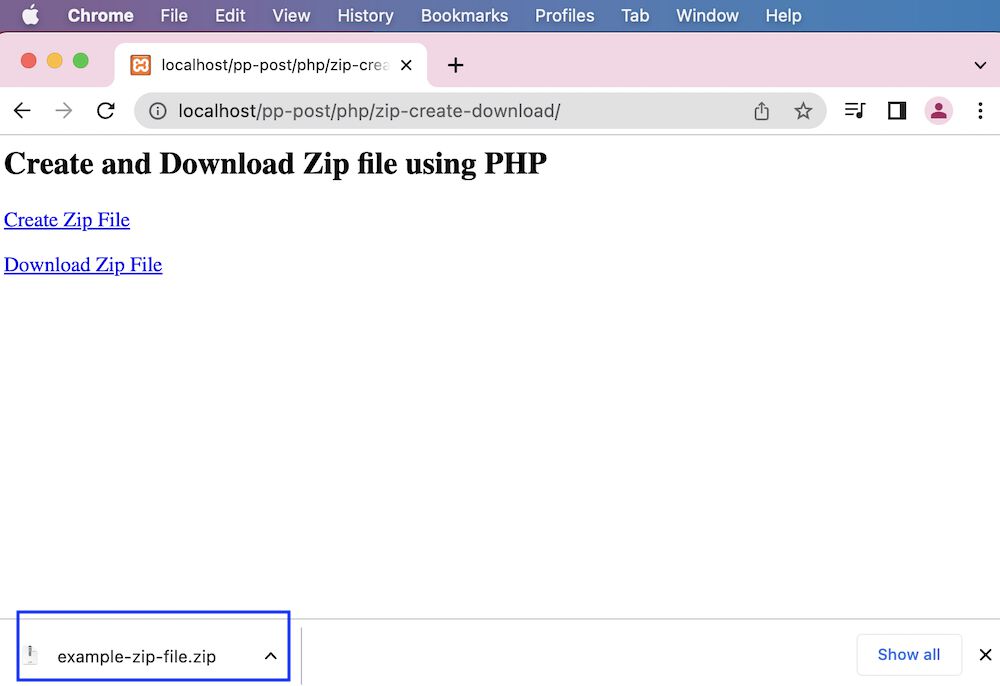The width and height of the screenshot is (1000, 686).
Task: Dismiss the downloads bar with its X
Action: tap(986, 654)
